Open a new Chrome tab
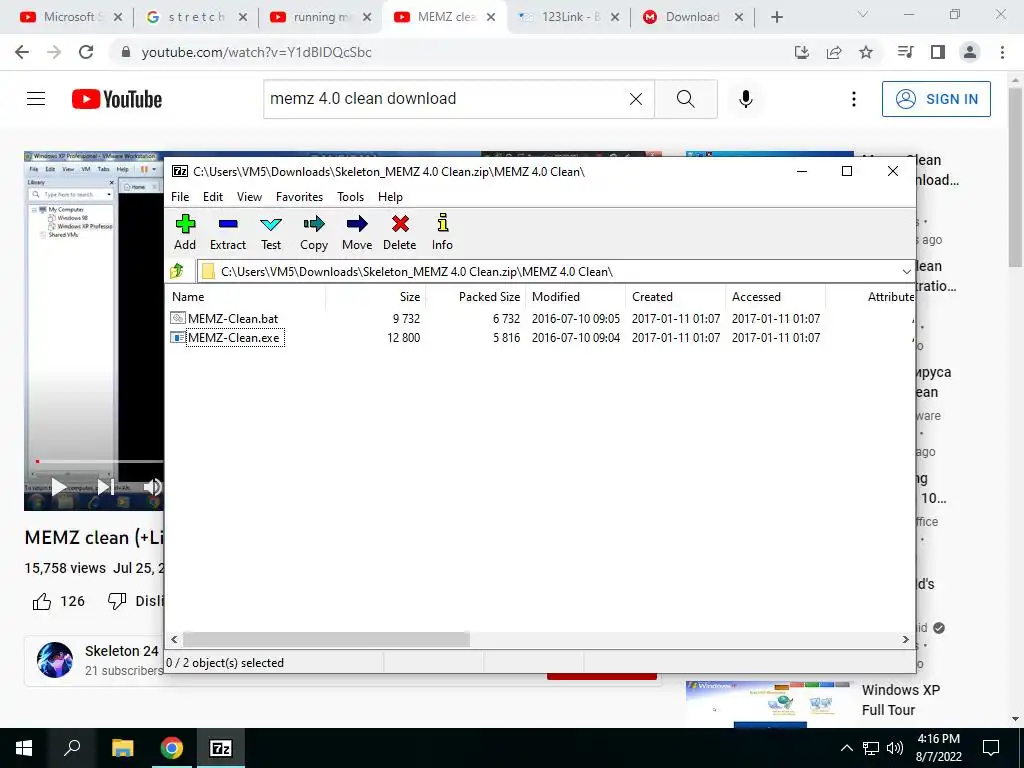This screenshot has height=768, width=1024. [x=776, y=17]
